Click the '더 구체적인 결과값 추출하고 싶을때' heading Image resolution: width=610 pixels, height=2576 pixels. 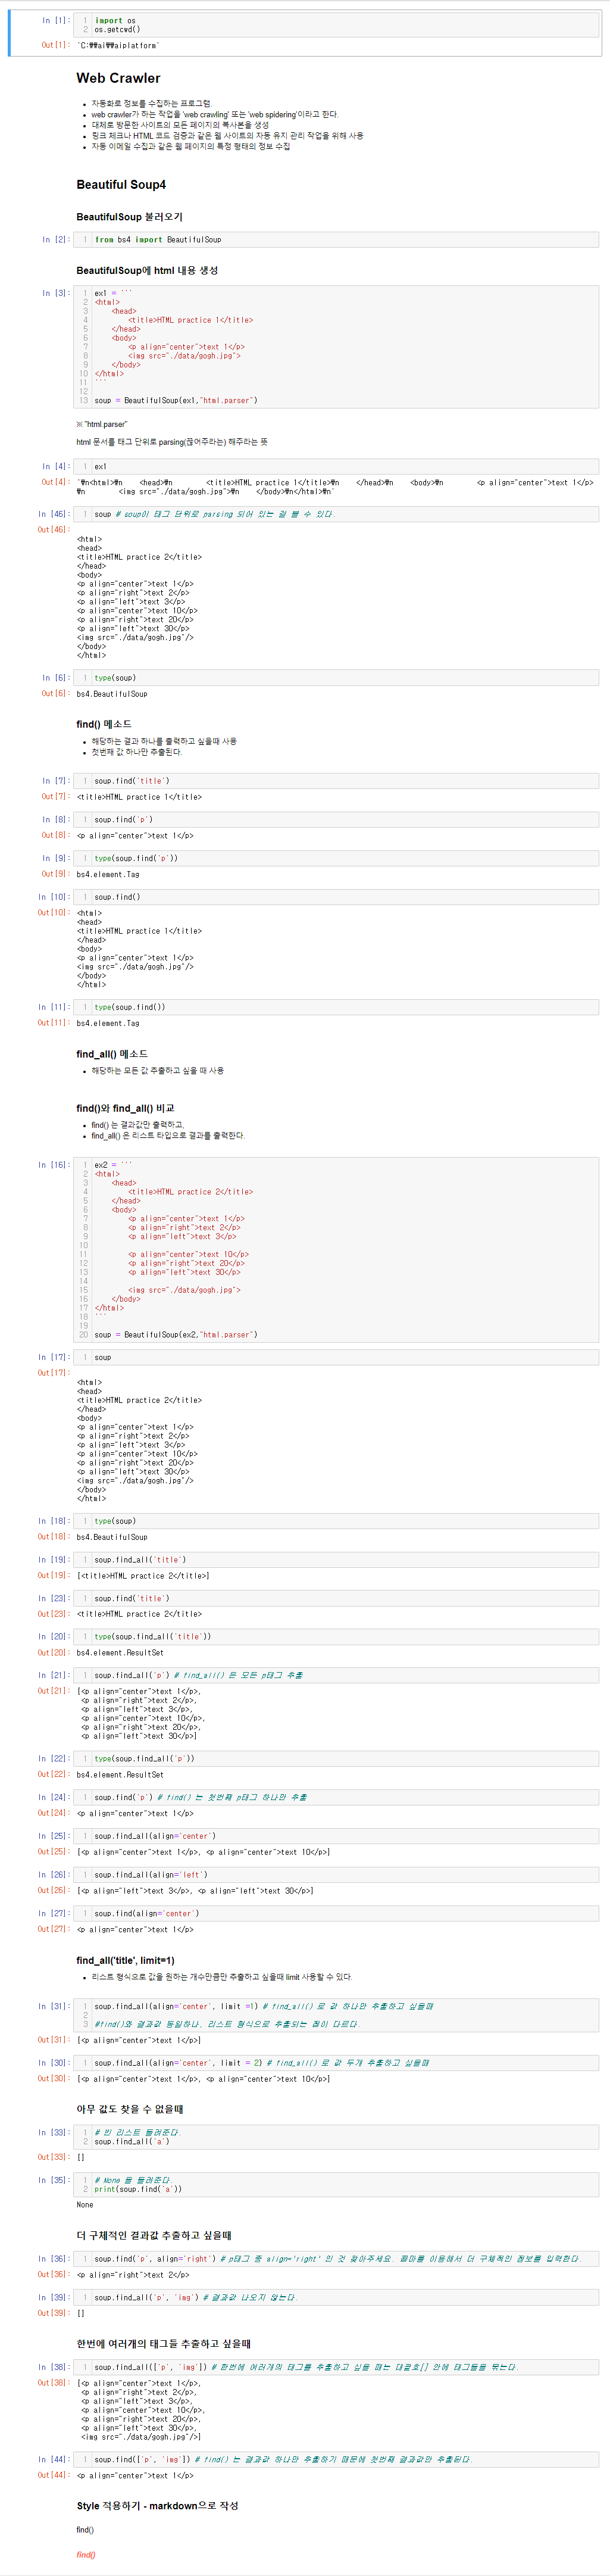coord(154,2236)
